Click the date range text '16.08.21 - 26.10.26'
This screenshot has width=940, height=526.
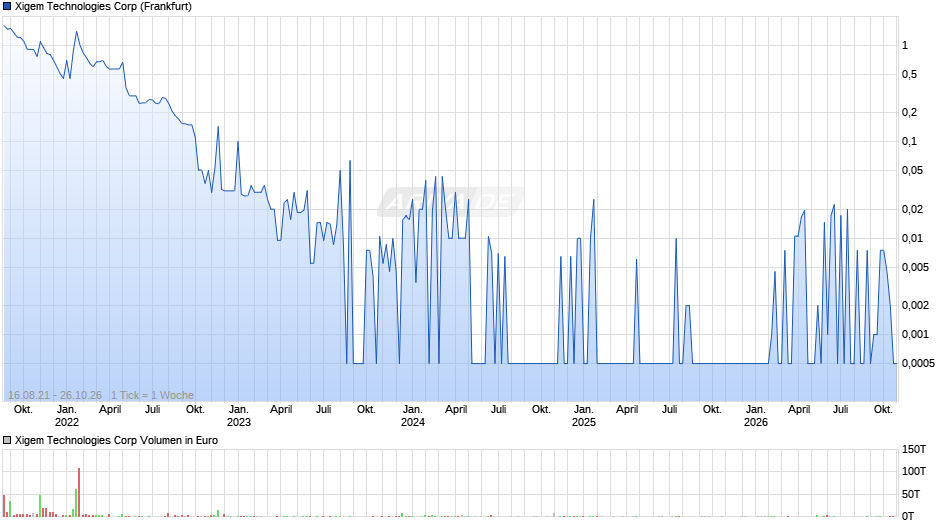coord(55,395)
